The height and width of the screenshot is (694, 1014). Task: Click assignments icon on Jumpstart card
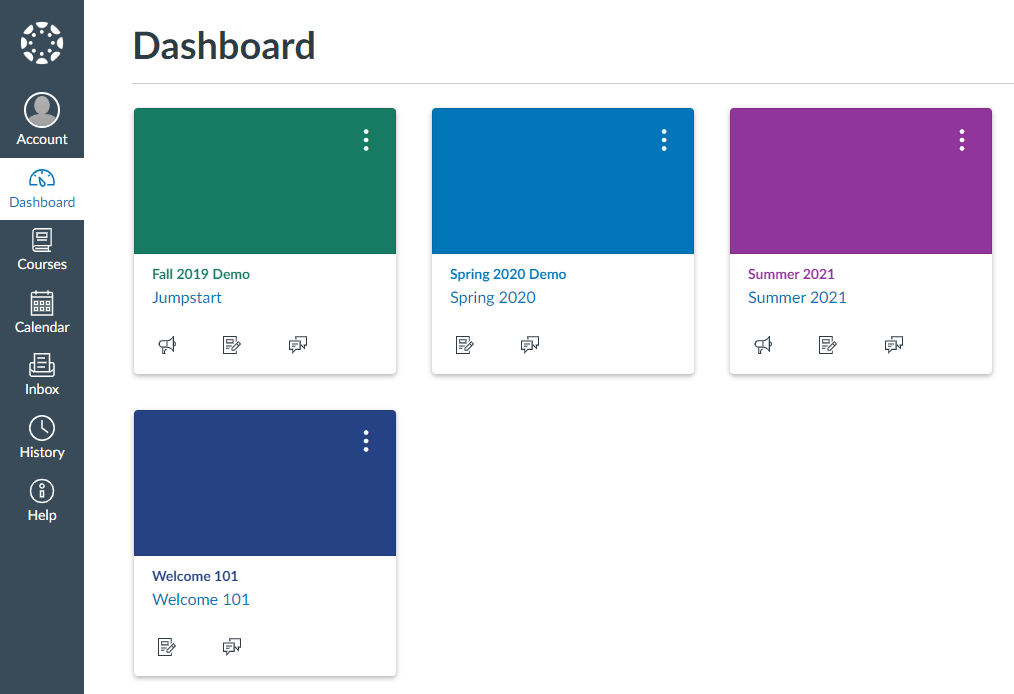[232, 345]
